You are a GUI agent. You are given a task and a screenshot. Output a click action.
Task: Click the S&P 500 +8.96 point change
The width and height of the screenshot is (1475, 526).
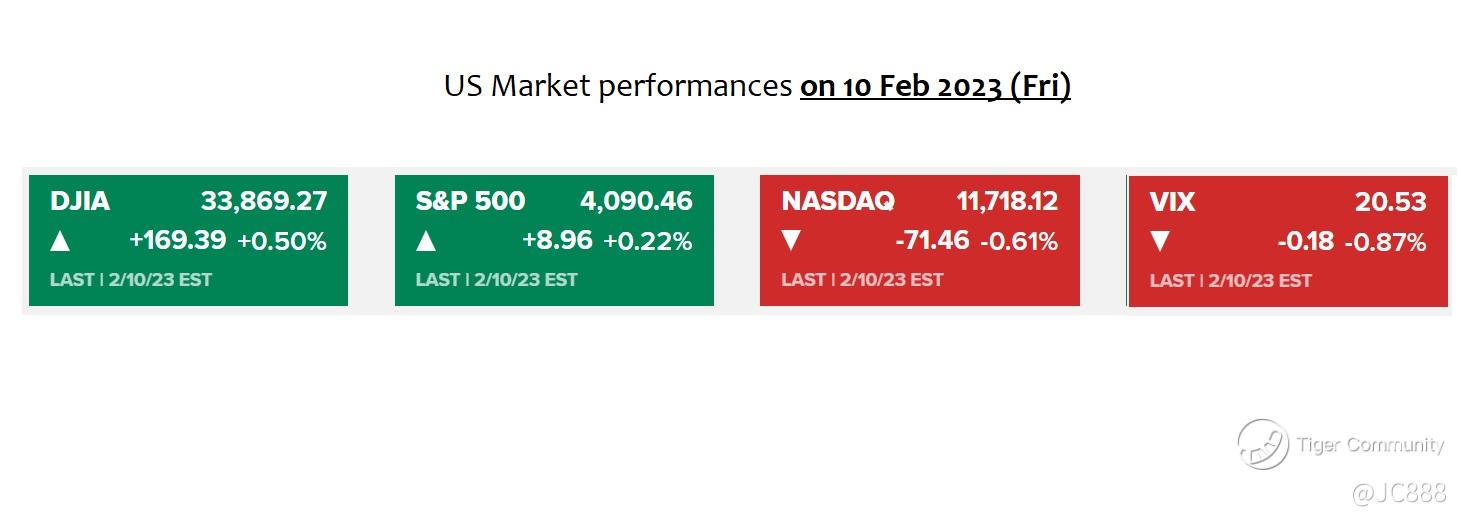(557, 241)
